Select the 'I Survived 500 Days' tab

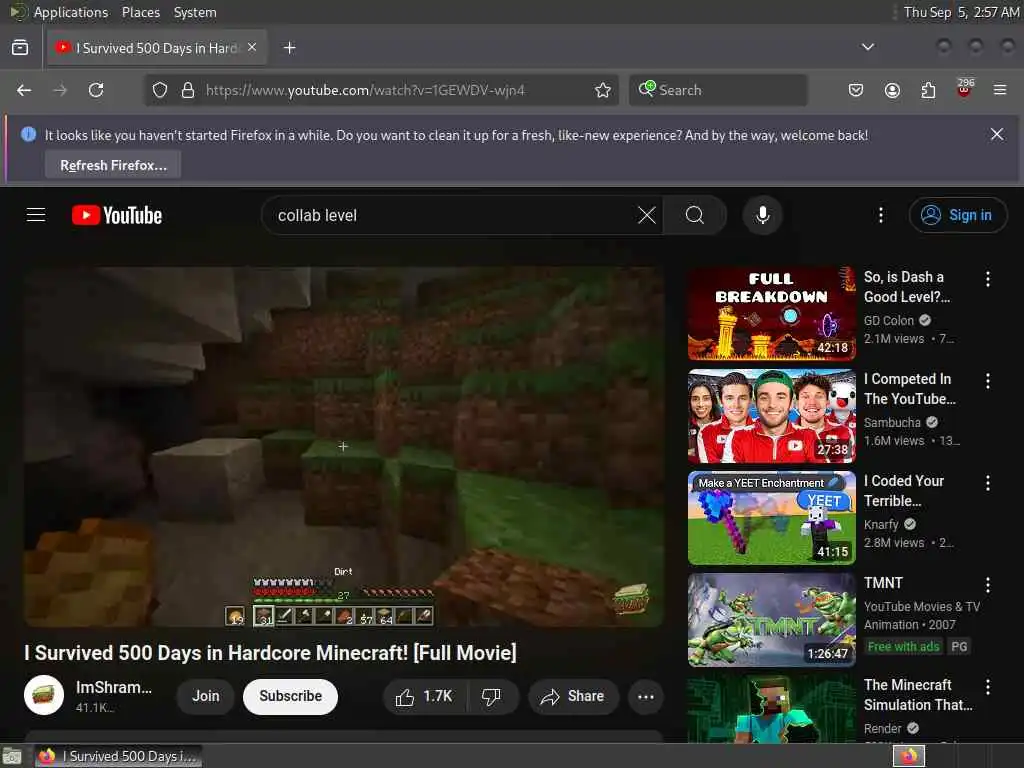click(x=157, y=48)
